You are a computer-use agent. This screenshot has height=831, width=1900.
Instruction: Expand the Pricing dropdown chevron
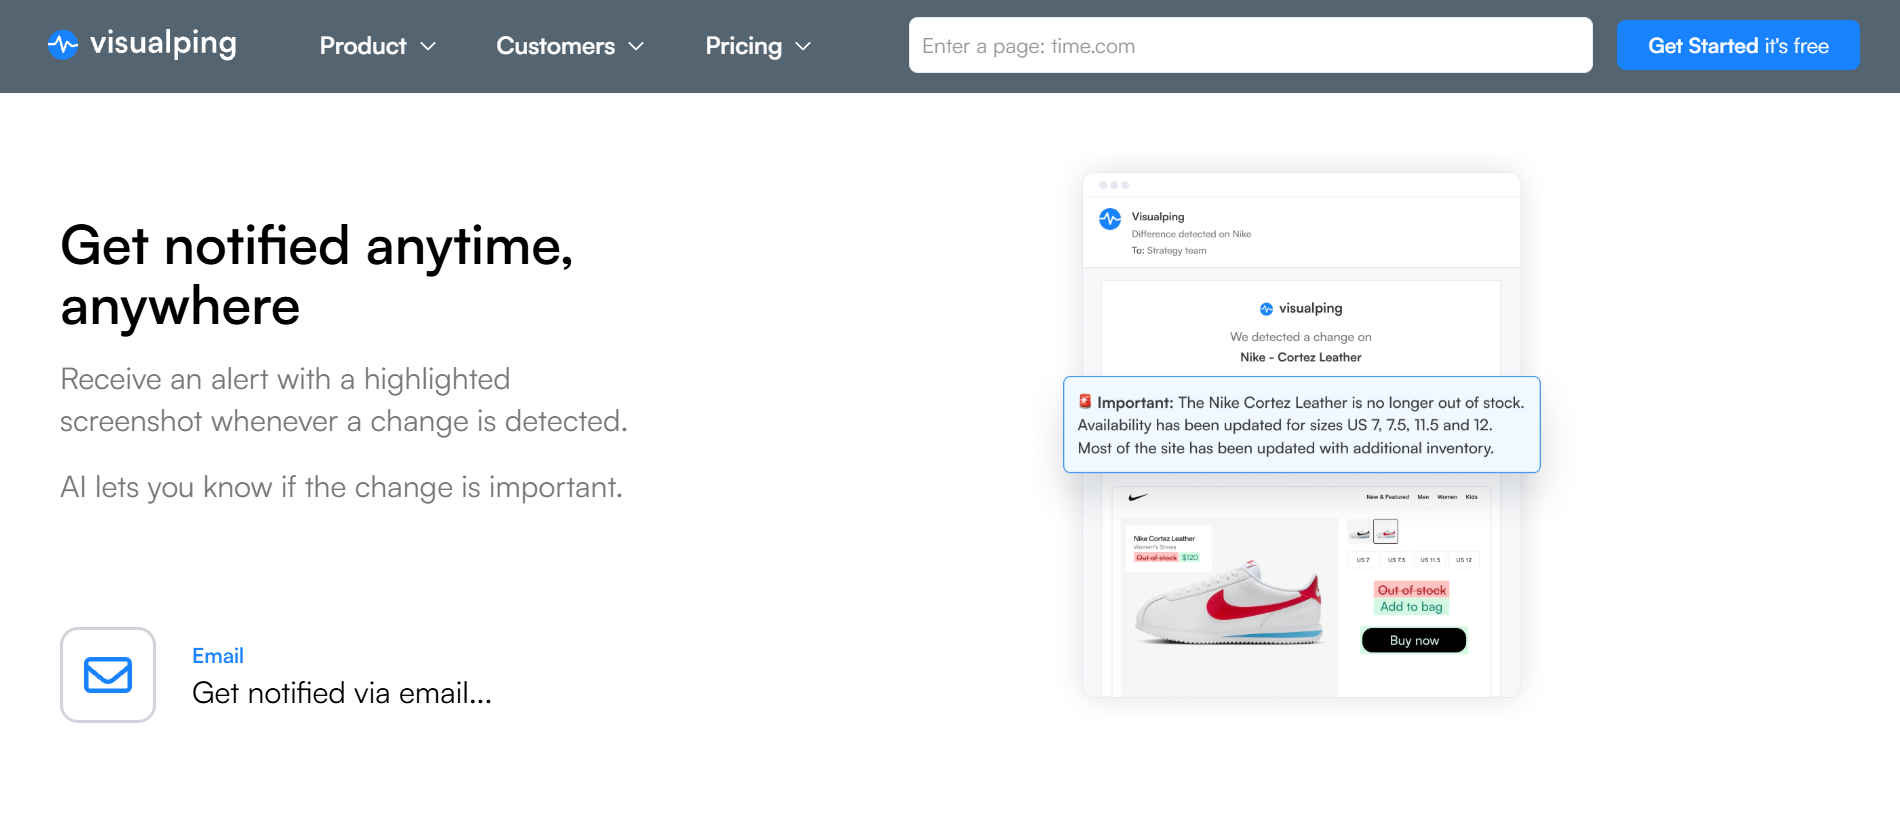tap(803, 46)
